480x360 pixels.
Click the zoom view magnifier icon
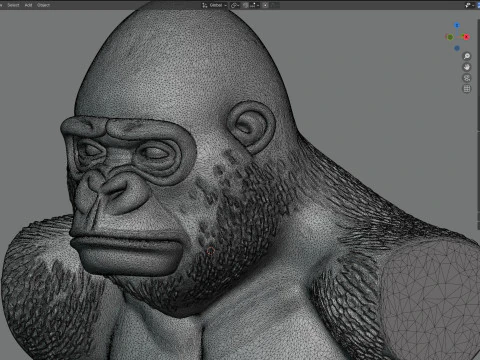click(467, 56)
